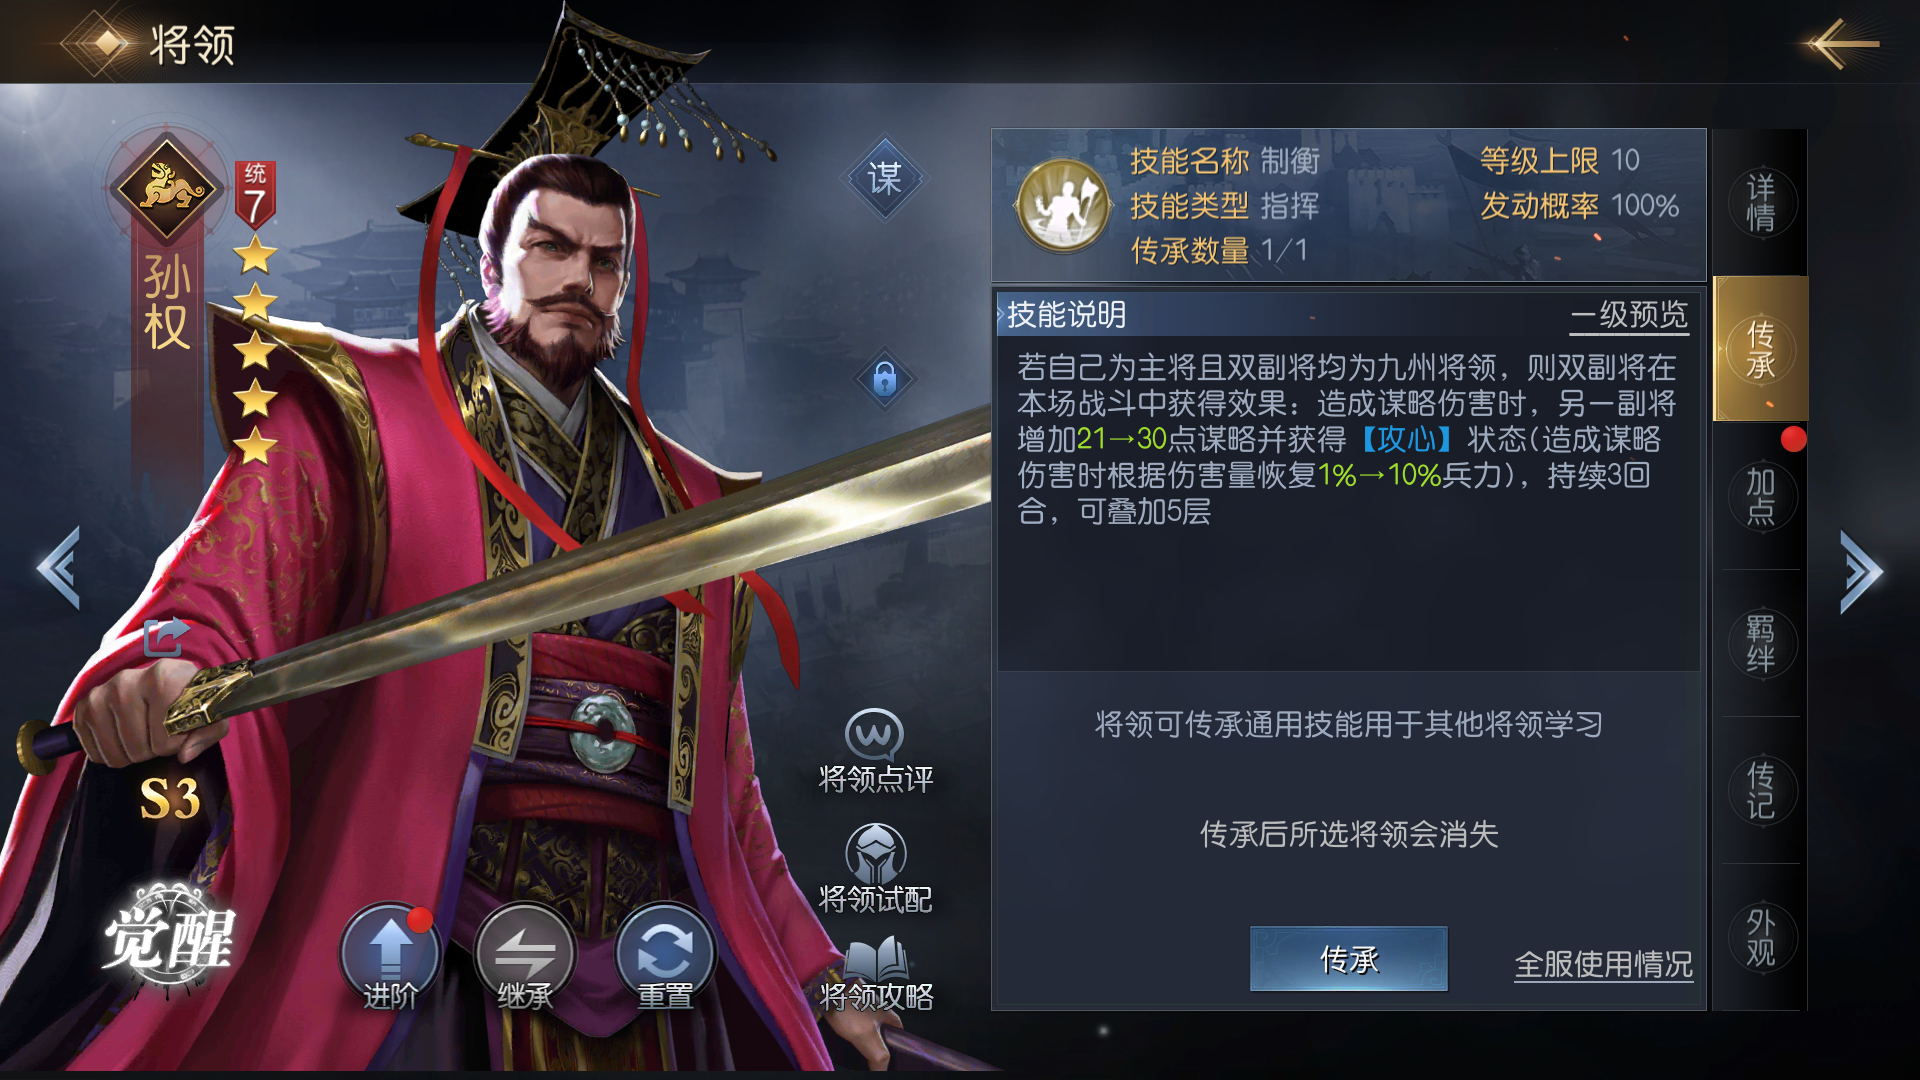Open the 谋 diamond skill icon
This screenshot has height=1080, width=1920.
tap(885, 179)
